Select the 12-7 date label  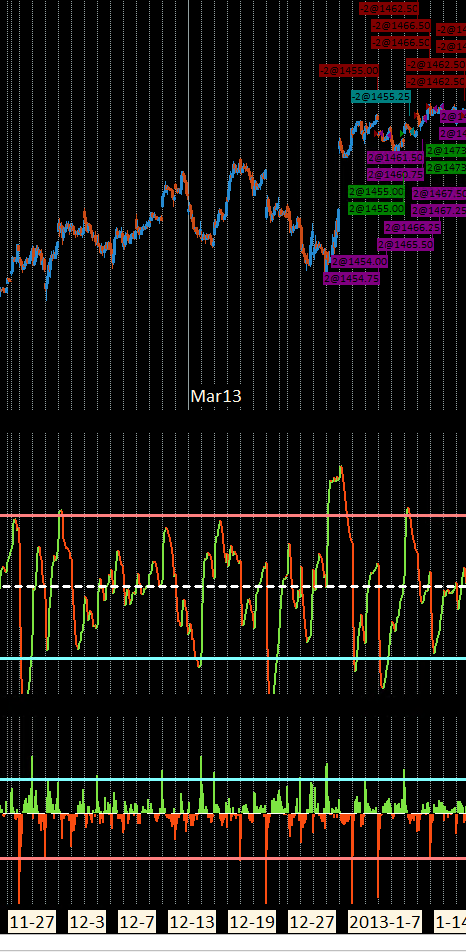click(137, 922)
